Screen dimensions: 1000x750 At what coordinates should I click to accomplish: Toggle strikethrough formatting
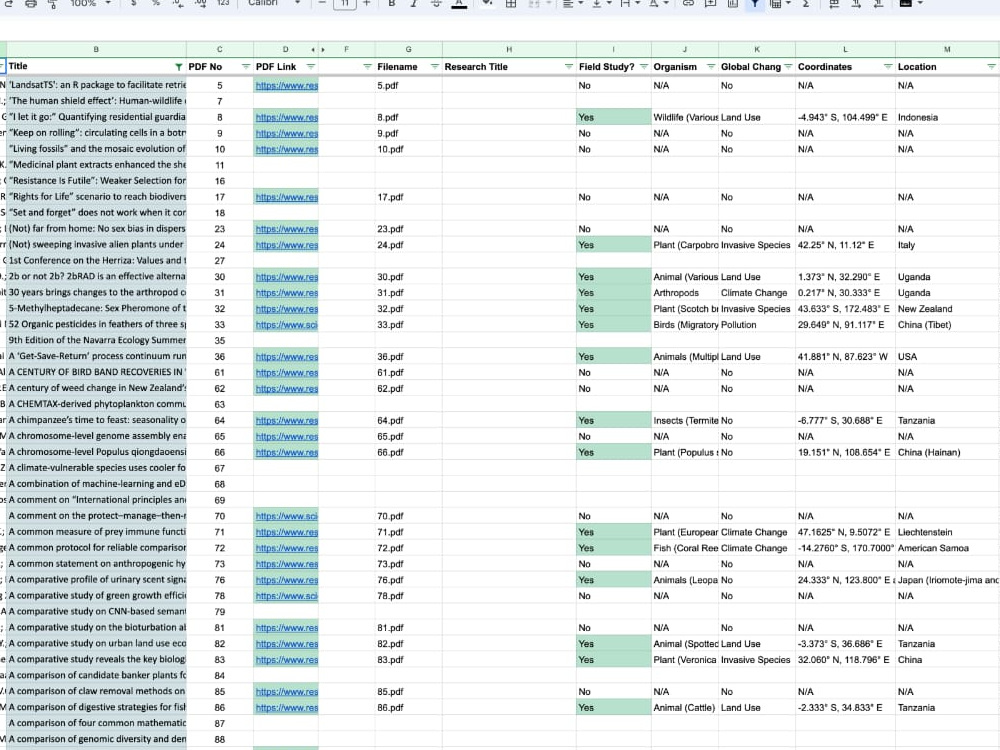click(x=436, y=4)
